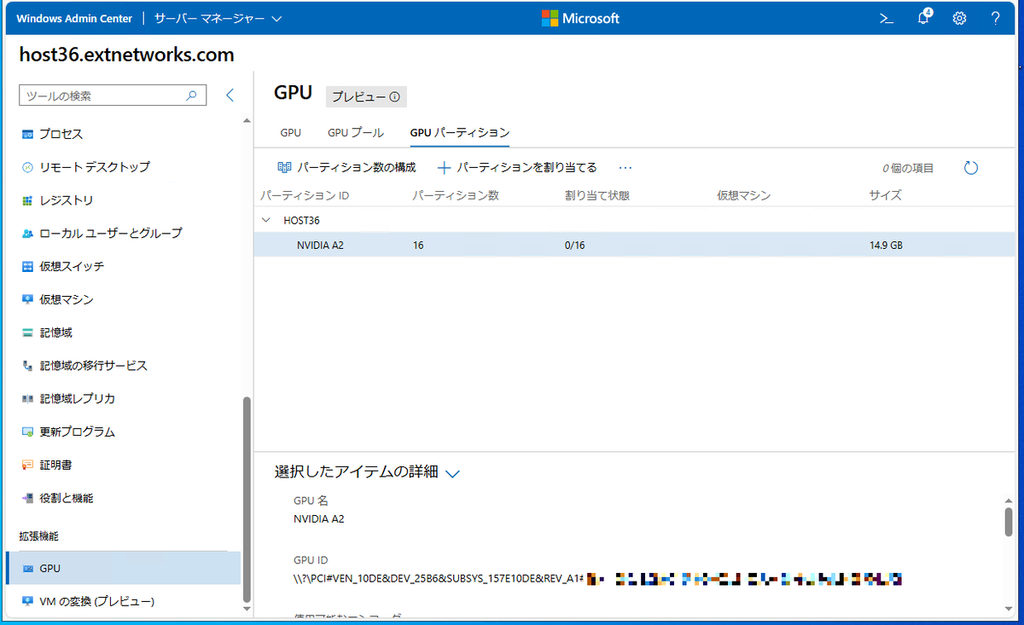Open the settings gear icon
1024x625 pixels.
959,18
